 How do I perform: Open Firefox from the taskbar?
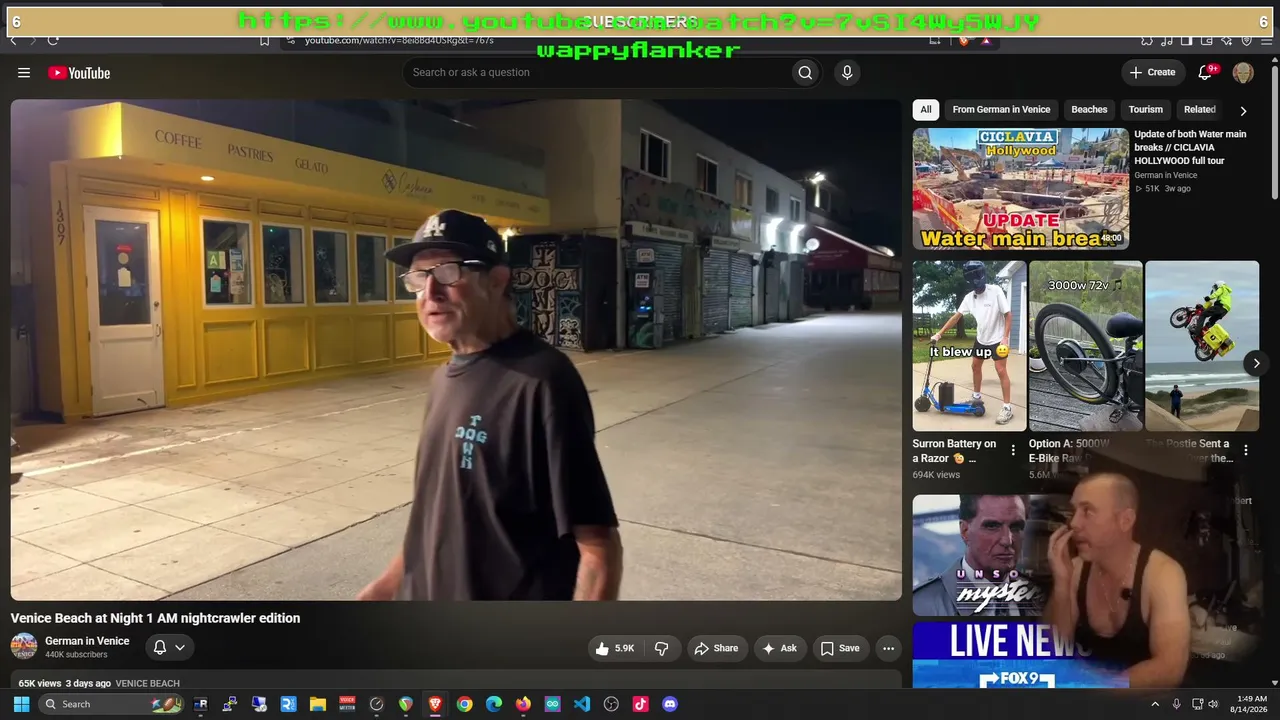(x=523, y=704)
